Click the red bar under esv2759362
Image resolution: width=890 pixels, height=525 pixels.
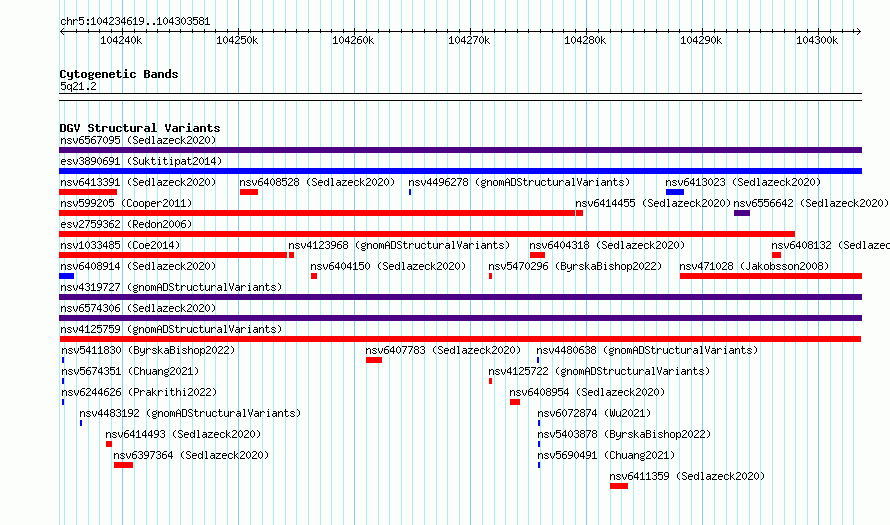coord(427,234)
